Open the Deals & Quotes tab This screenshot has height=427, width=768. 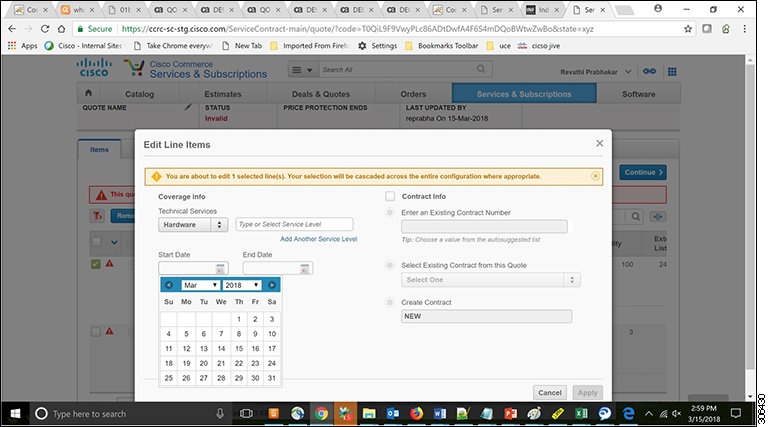pos(321,94)
